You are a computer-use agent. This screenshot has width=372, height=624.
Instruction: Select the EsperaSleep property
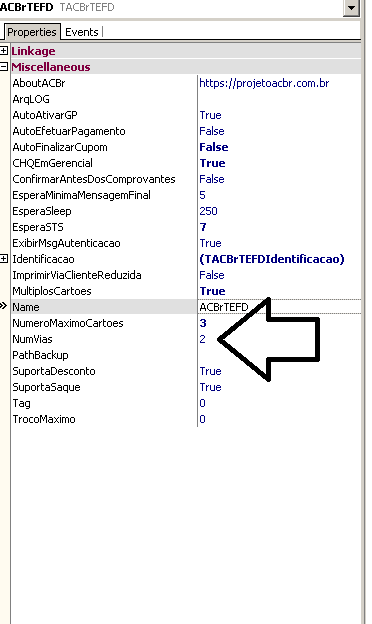point(42,211)
